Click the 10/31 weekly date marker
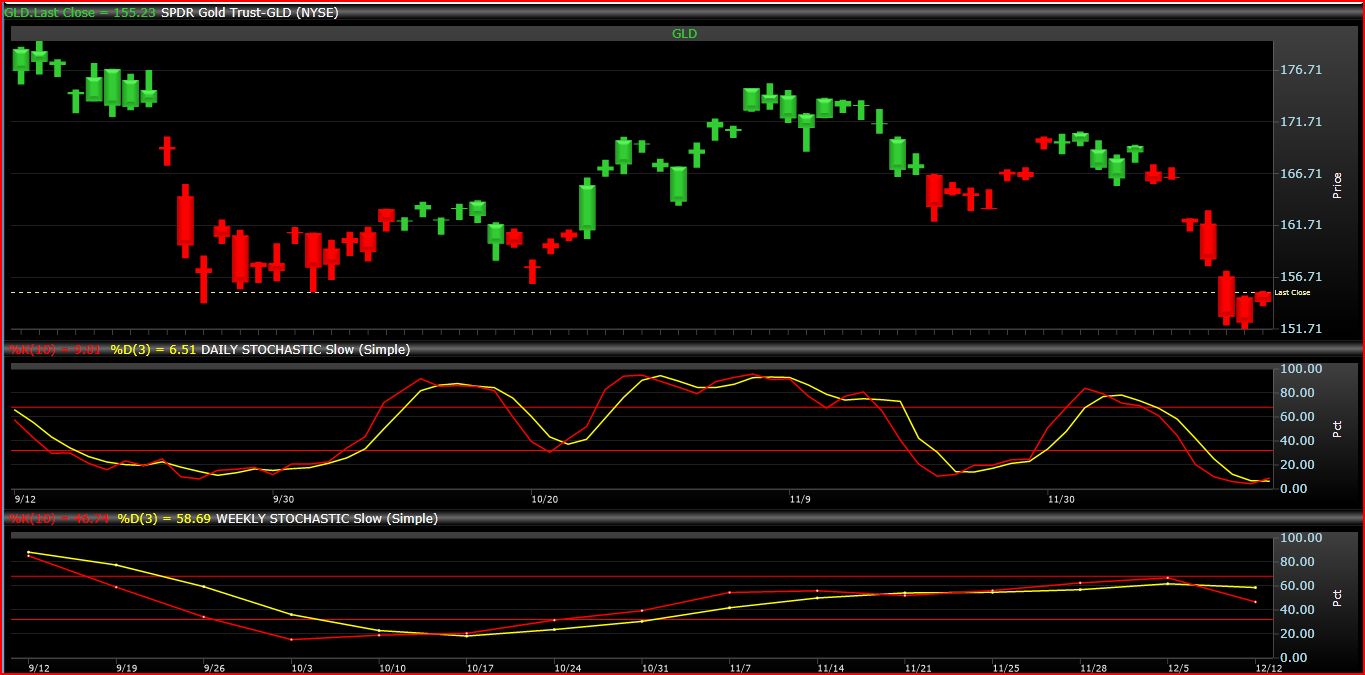The height and width of the screenshot is (675, 1365). coord(655,668)
